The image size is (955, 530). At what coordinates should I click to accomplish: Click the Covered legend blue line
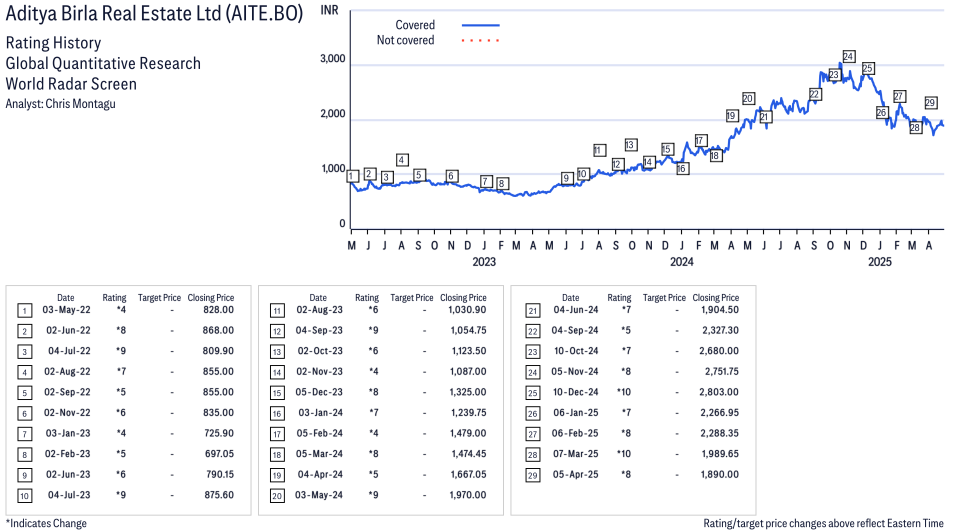(x=481, y=25)
